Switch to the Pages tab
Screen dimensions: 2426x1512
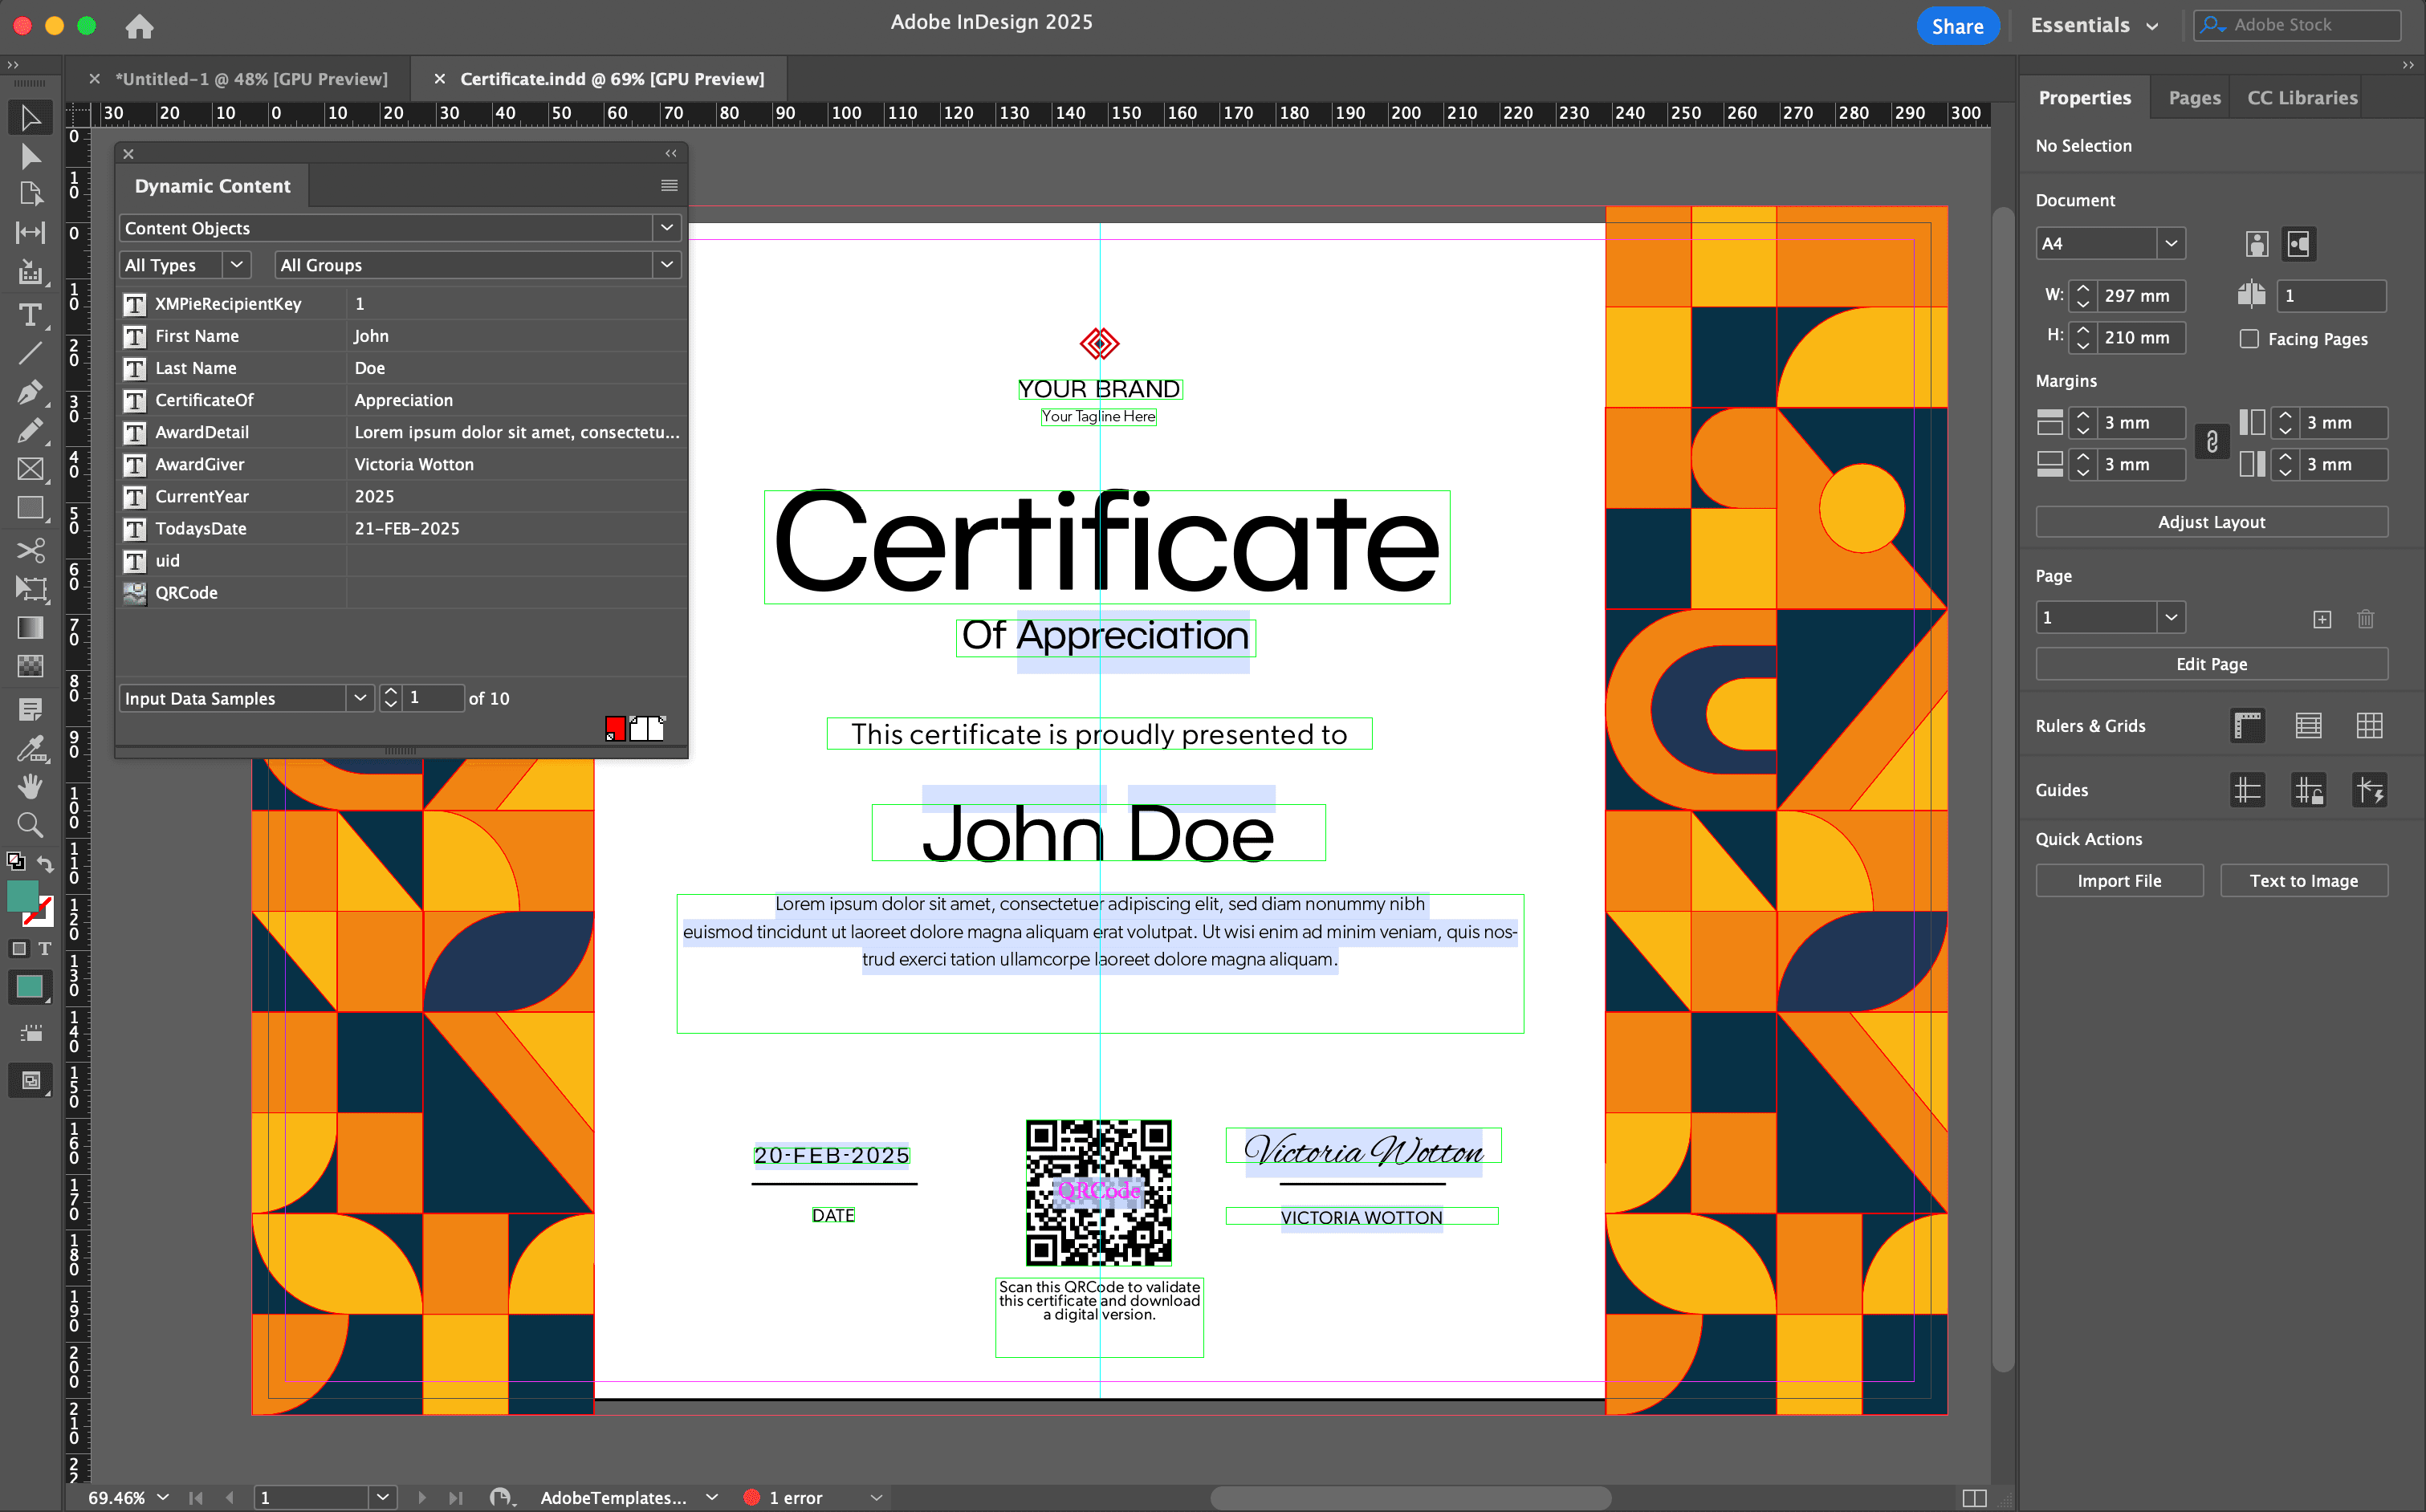(2193, 97)
